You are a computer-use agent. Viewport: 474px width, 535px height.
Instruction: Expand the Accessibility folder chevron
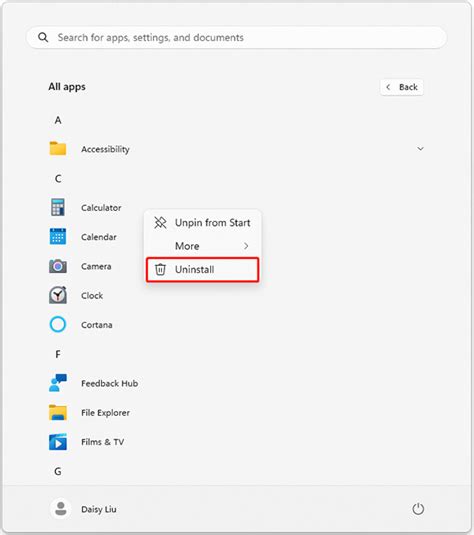click(420, 149)
